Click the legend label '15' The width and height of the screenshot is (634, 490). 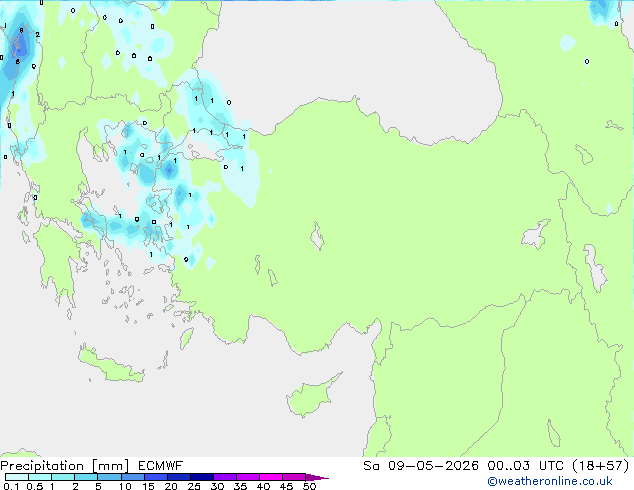point(148,486)
